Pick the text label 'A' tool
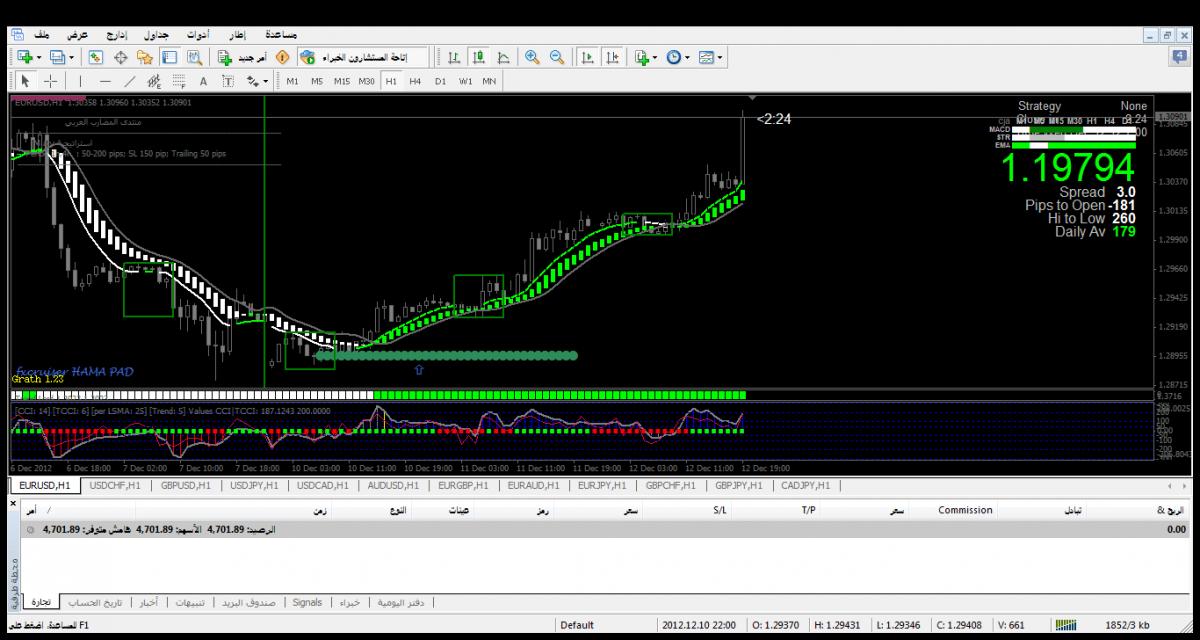This screenshot has height=640, width=1200. tap(203, 81)
